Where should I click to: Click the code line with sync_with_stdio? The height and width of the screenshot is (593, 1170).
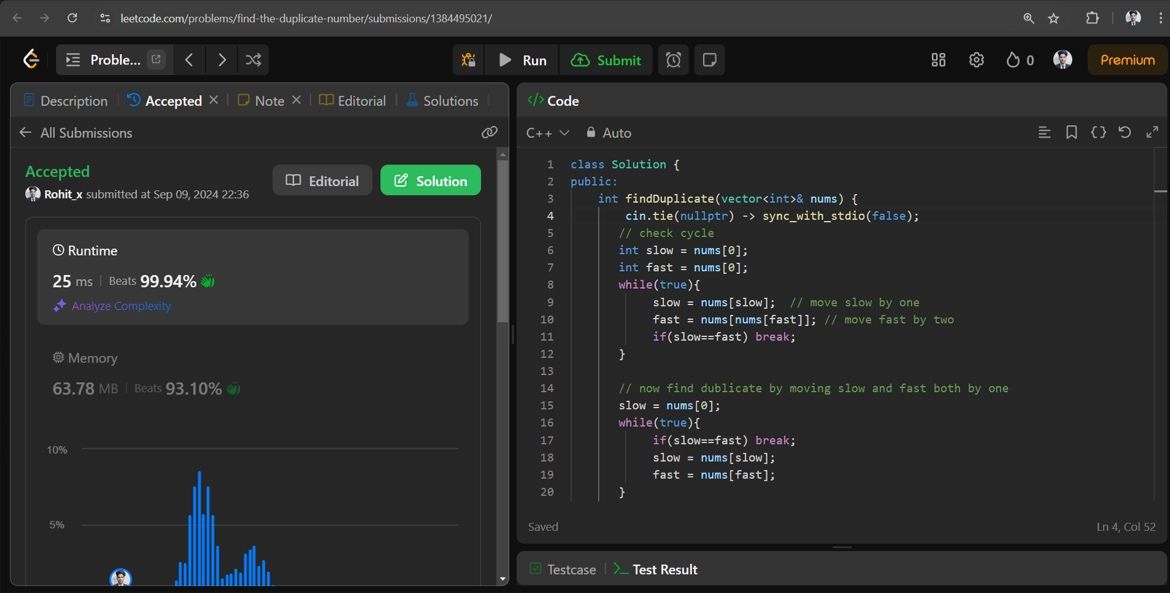pyautogui.click(x=772, y=216)
